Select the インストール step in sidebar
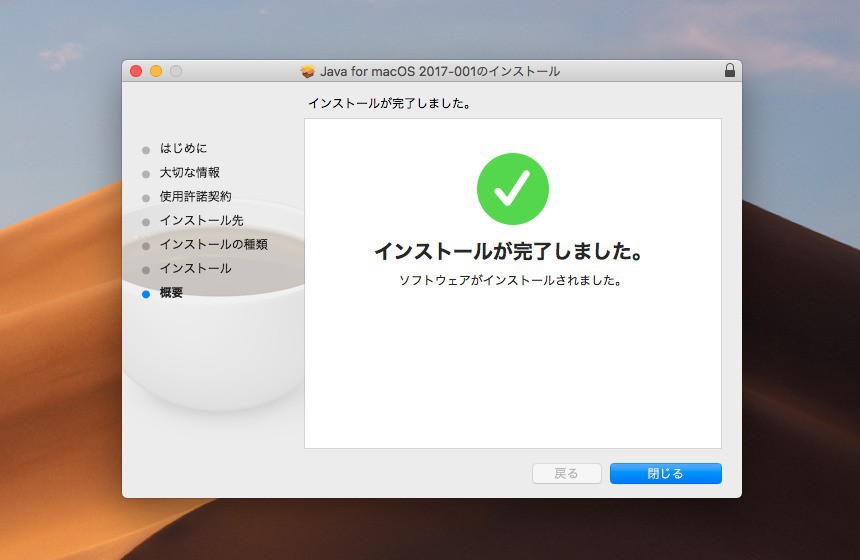The width and height of the screenshot is (860, 560). (195, 269)
